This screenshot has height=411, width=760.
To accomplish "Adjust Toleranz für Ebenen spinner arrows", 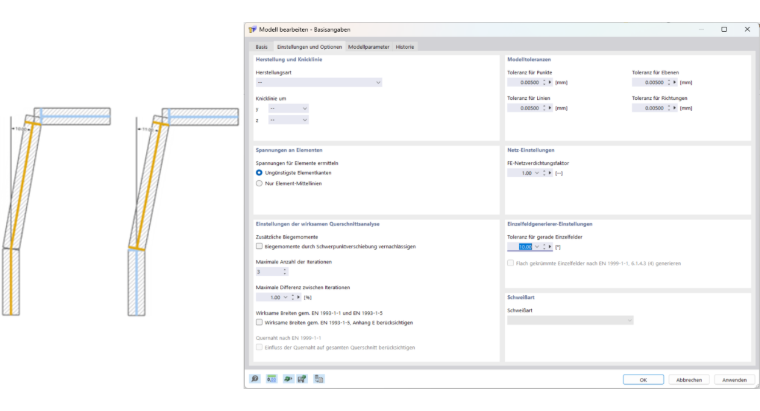I will pos(669,82).
